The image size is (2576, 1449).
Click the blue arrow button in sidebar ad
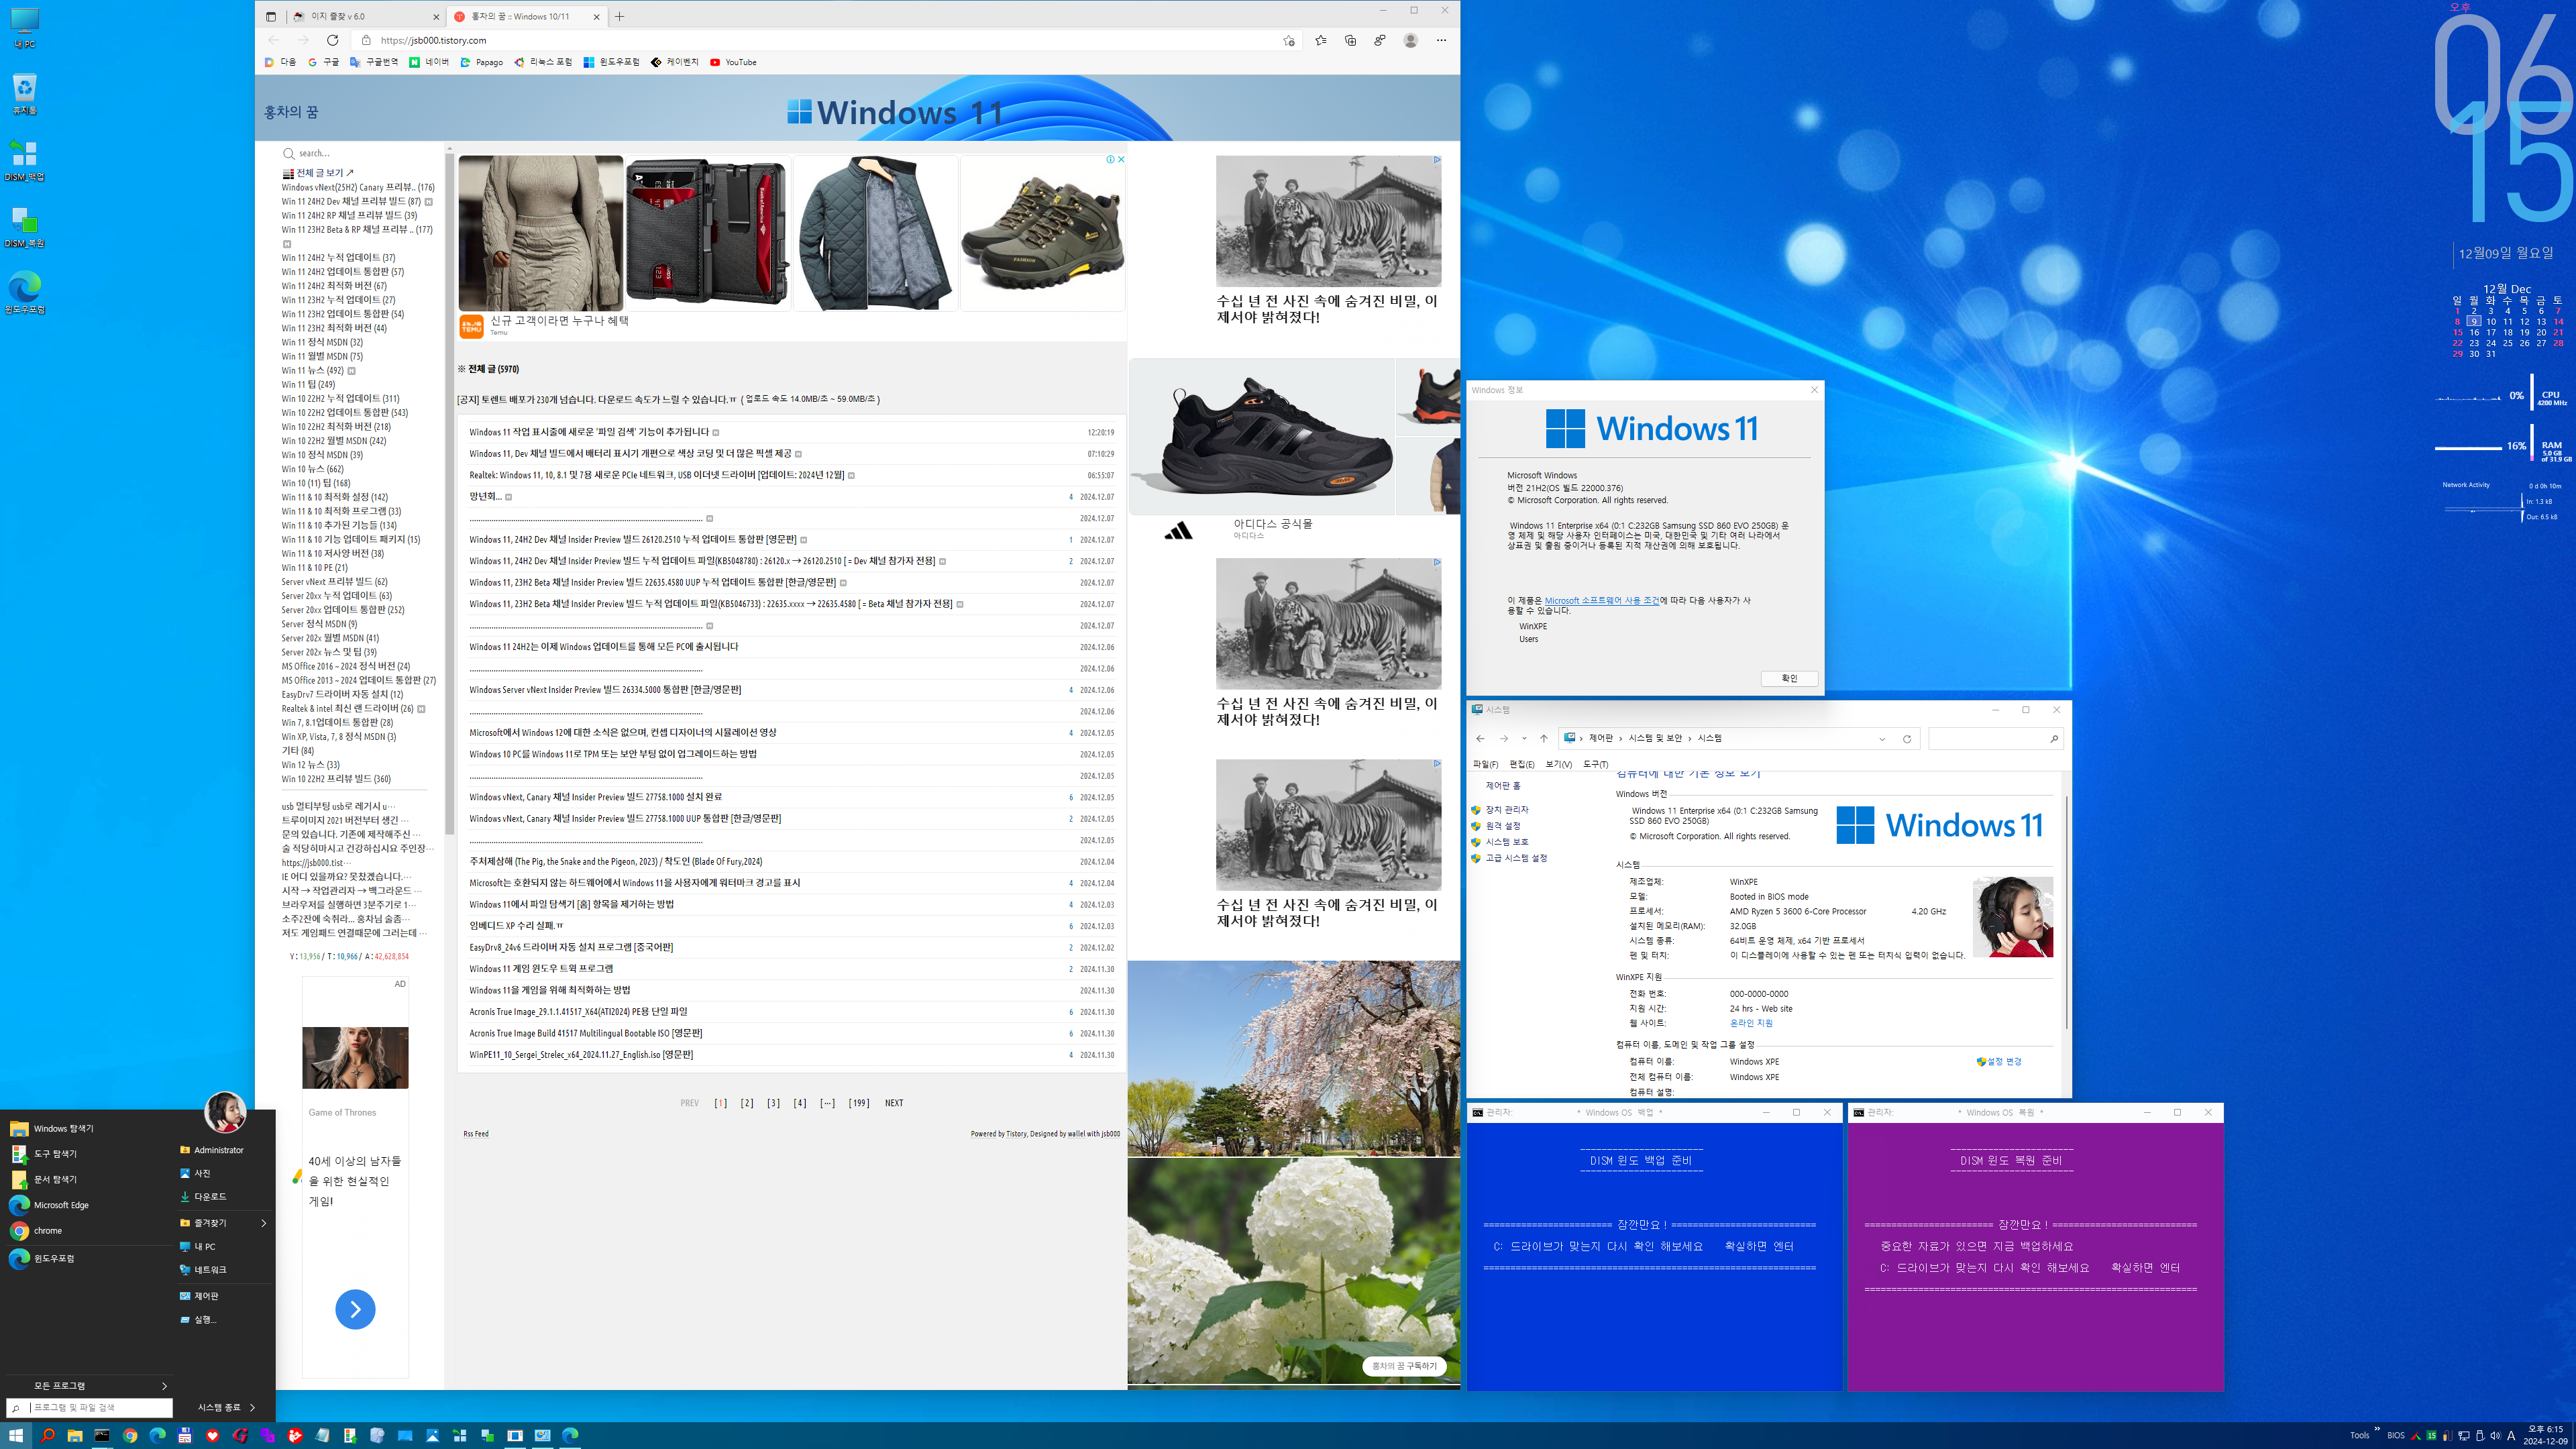click(355, 1309)
